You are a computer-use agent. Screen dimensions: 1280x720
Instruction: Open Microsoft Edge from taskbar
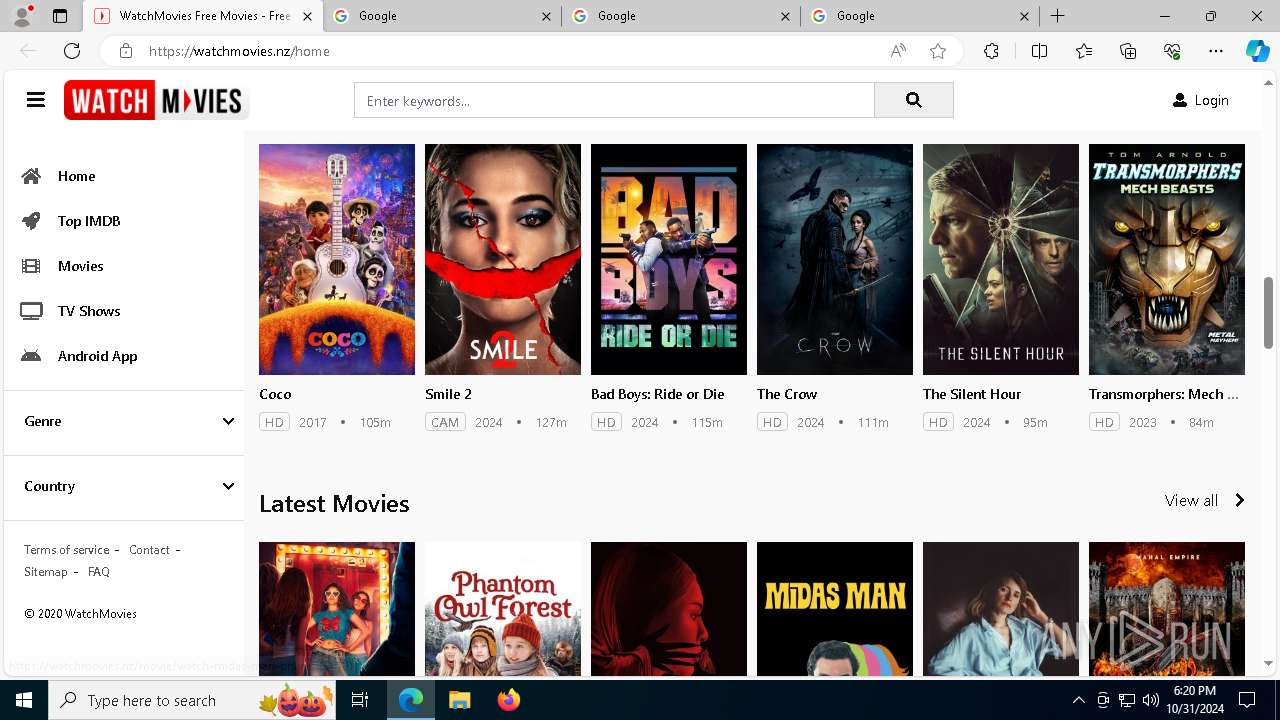click(411, 700)
